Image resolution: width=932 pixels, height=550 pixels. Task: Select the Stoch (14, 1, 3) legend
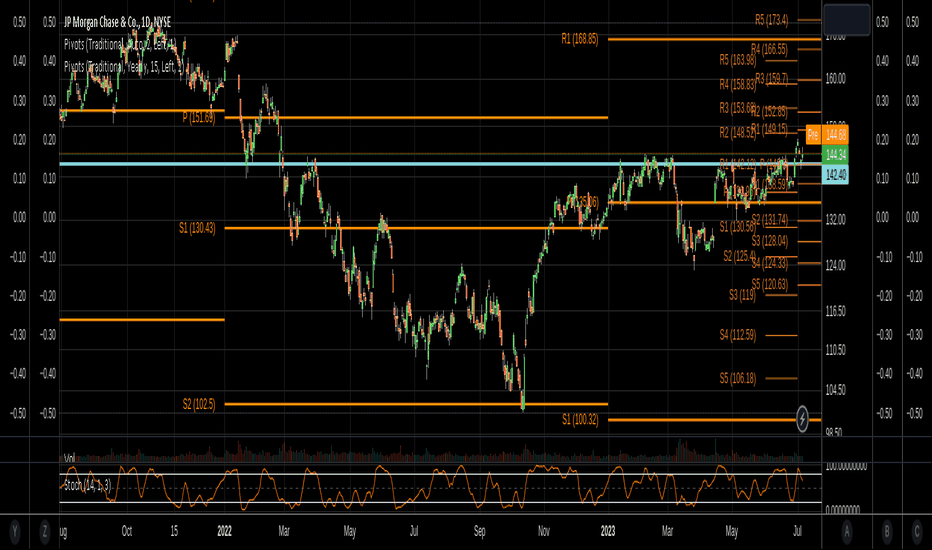tap(87, 486)
